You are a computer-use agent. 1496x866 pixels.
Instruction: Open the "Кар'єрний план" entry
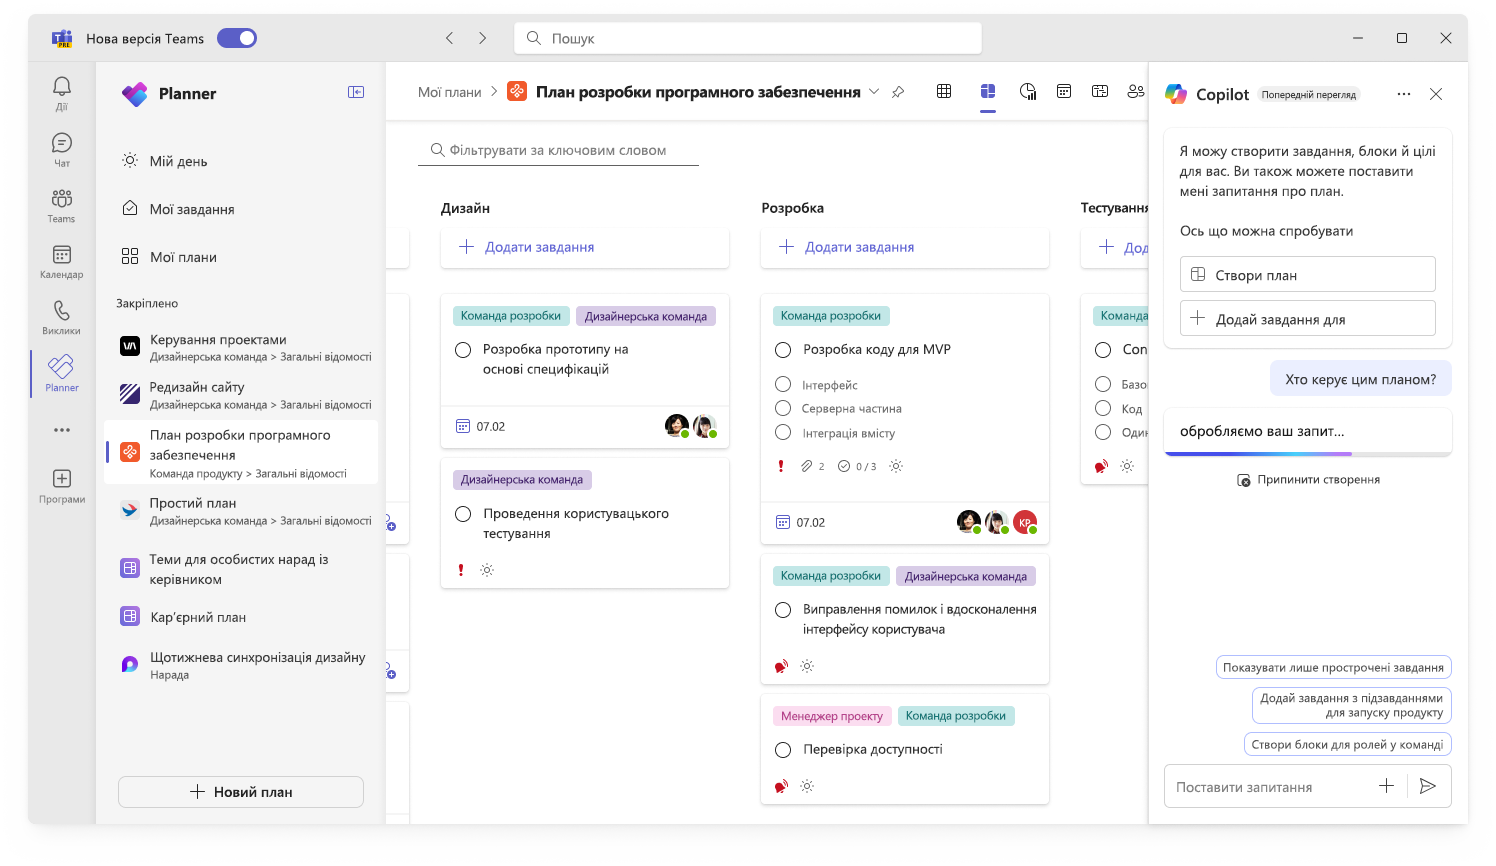tap(241, 617)
